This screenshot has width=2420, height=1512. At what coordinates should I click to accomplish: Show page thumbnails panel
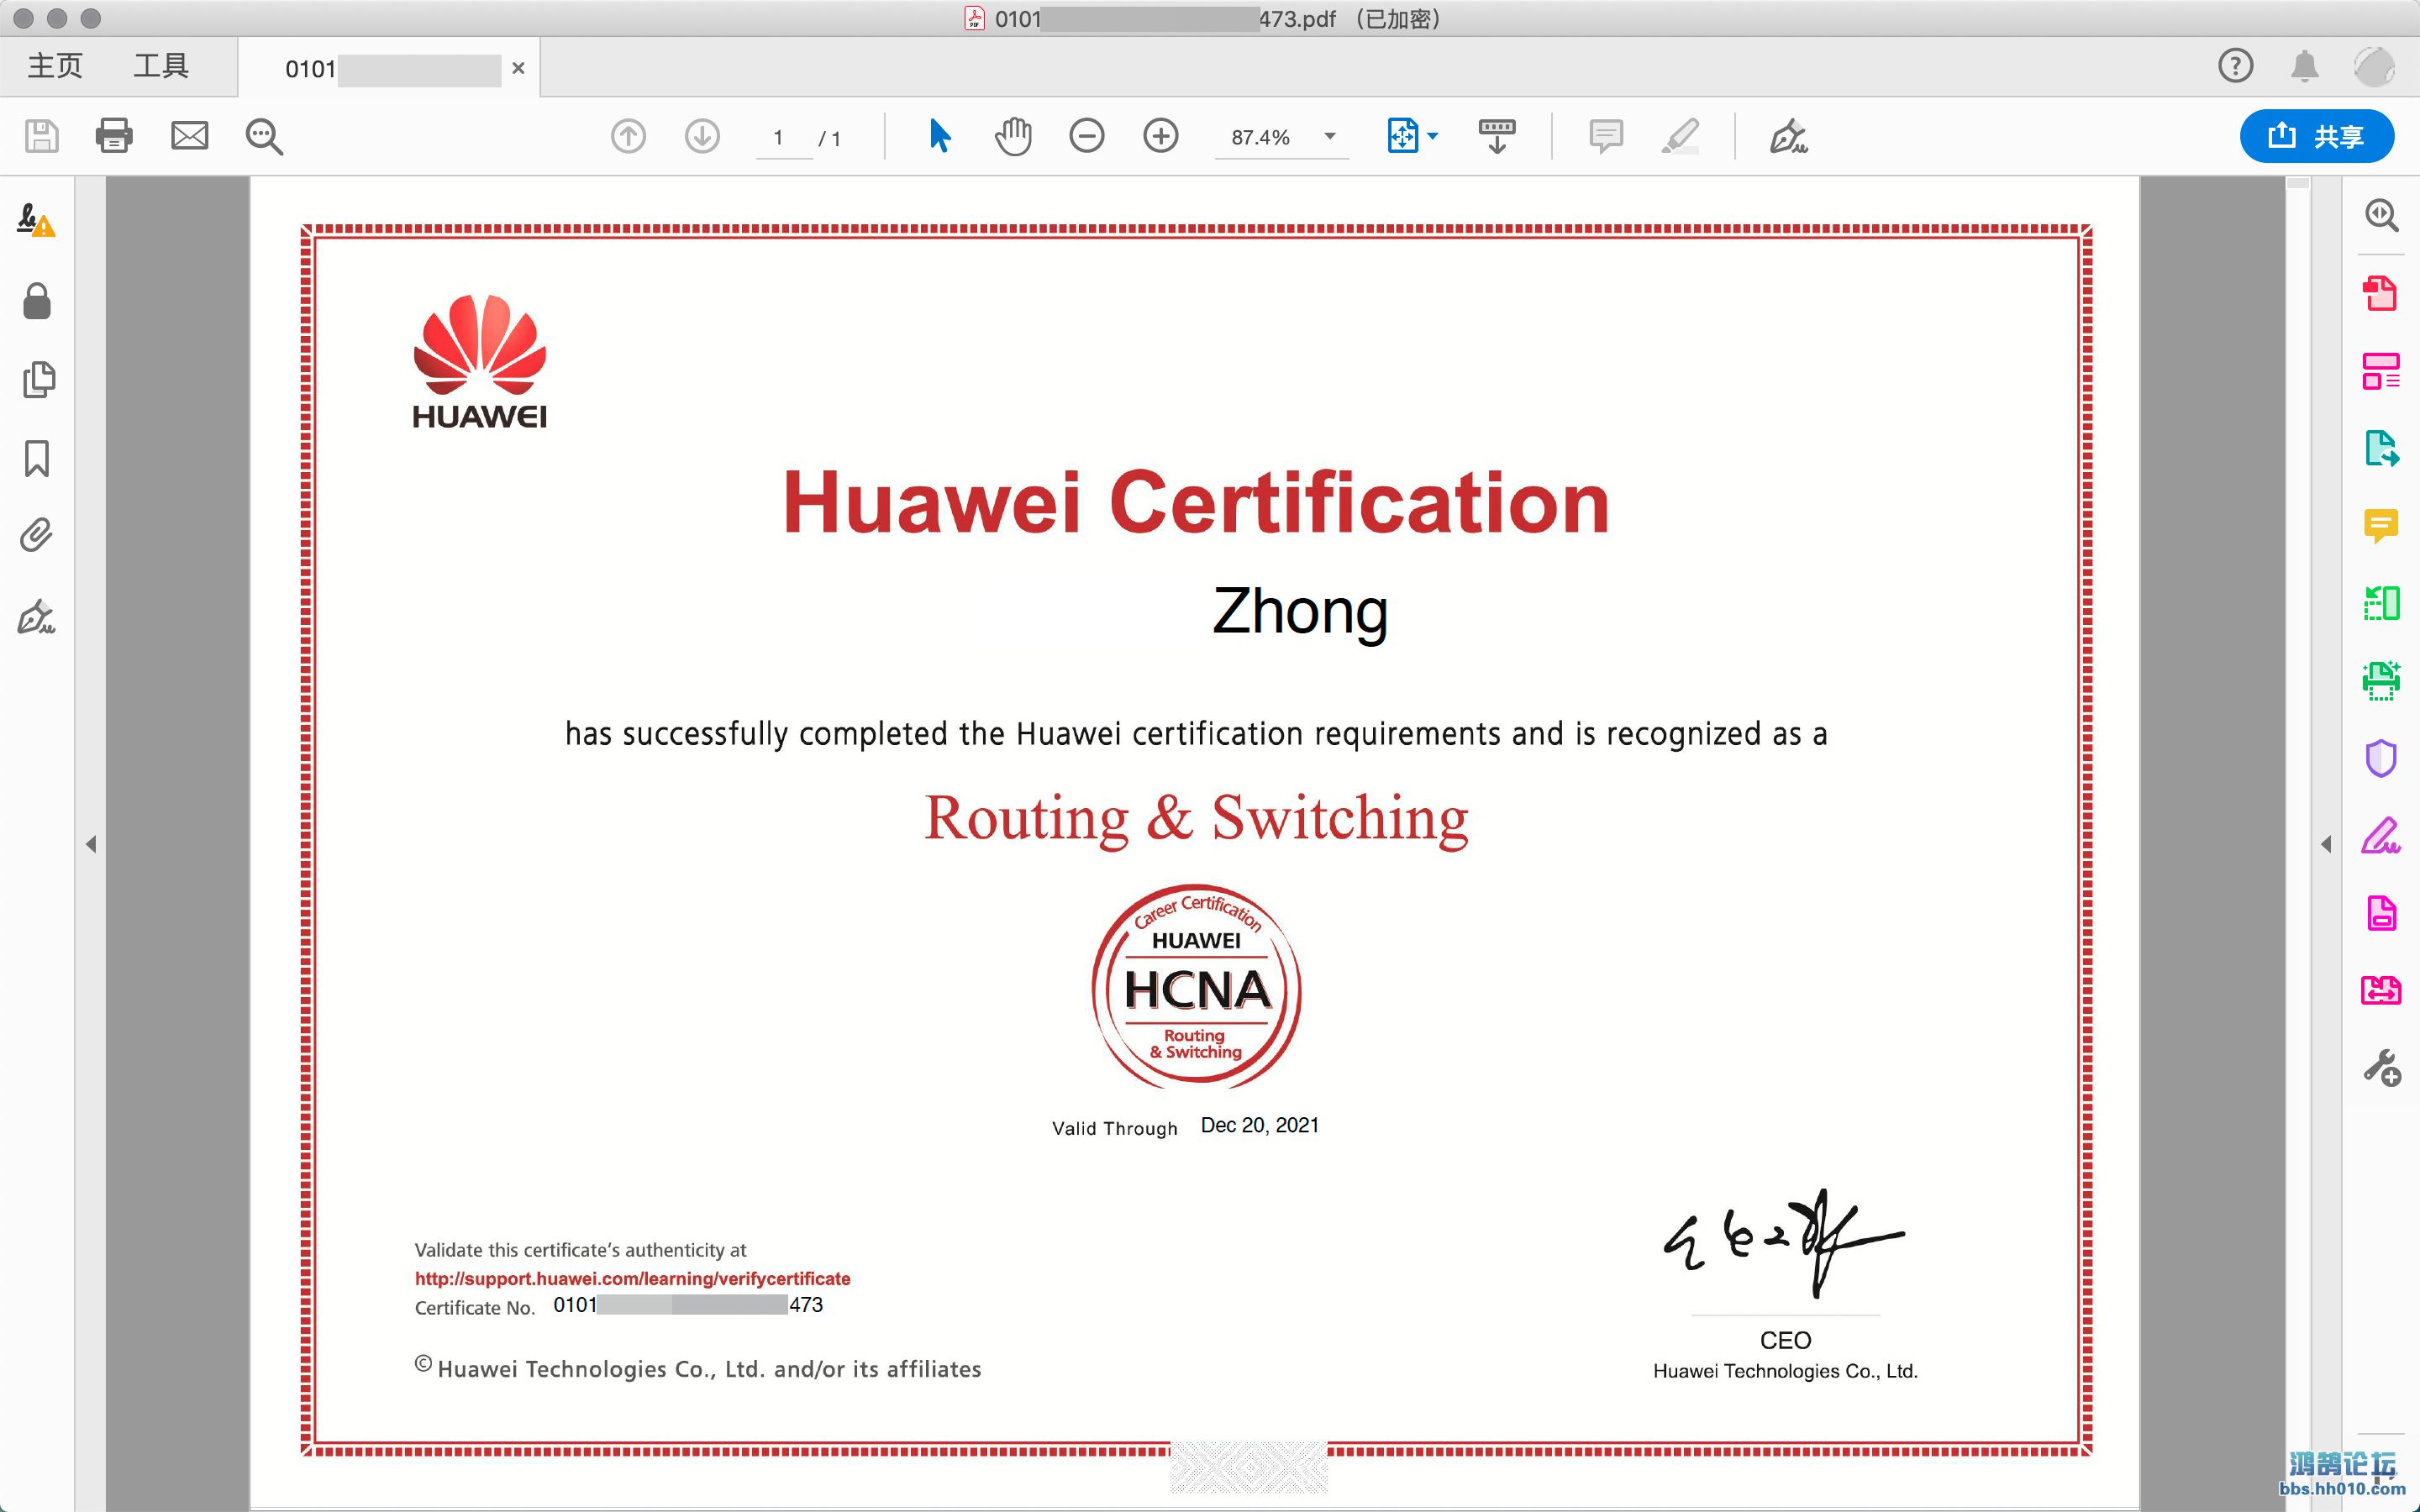38,380
